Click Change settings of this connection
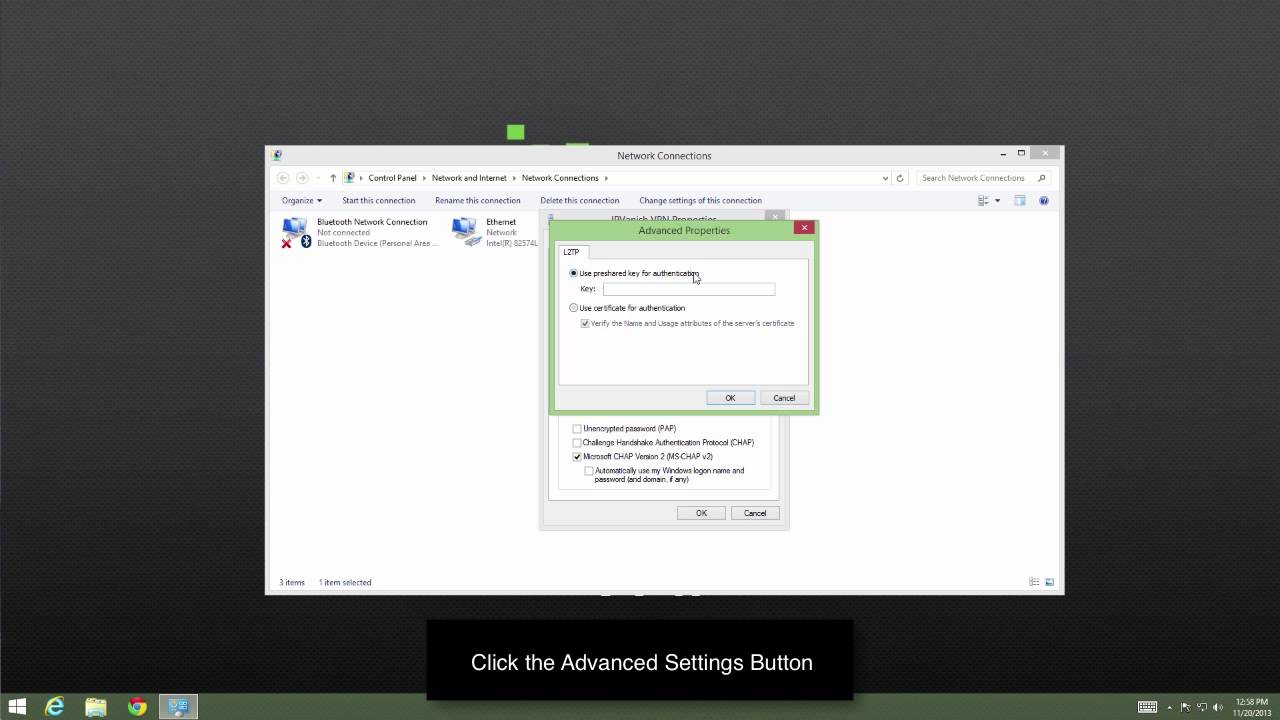The image size is (1280, 720). click(x=700, y=200)
